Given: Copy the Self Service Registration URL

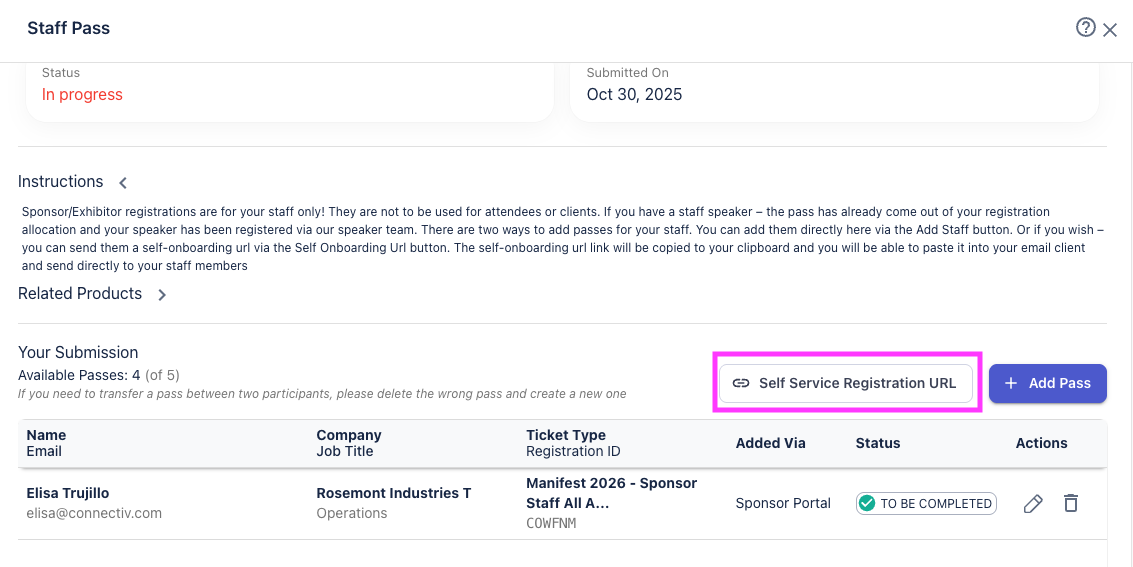Looking at the screenshot, I should 846,383.
